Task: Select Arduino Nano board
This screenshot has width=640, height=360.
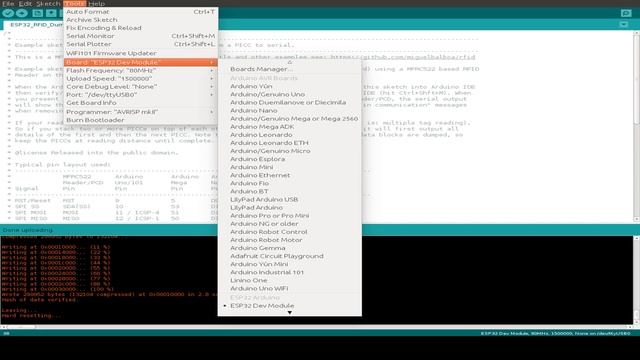Action: pyautogui.click(x=289, y=111)
